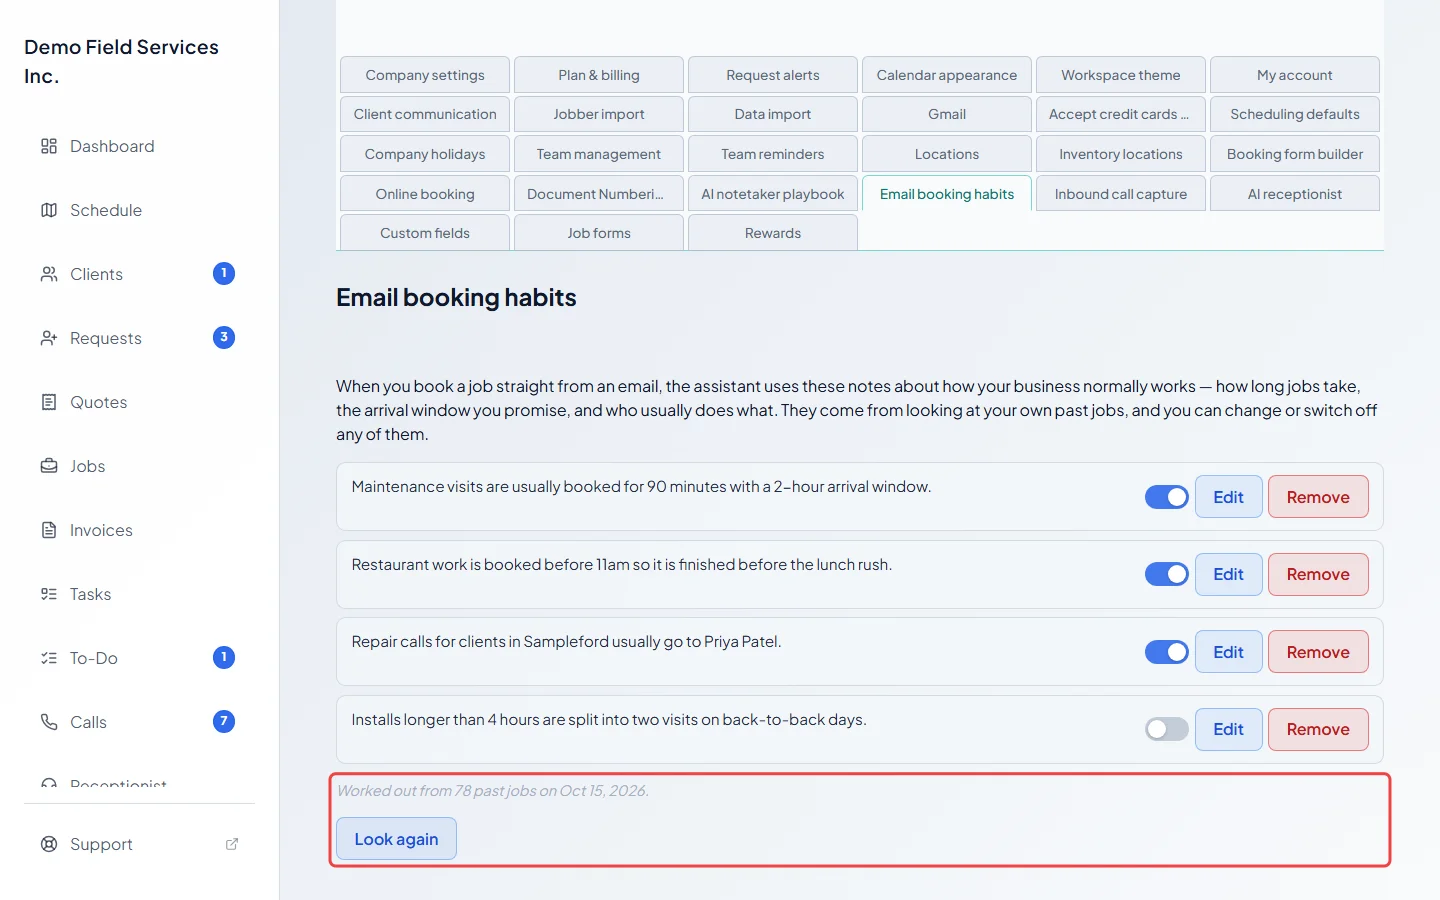Open the Custom fields tab
The height and width of the screenshot is (900, 1440).
[425, 233]
